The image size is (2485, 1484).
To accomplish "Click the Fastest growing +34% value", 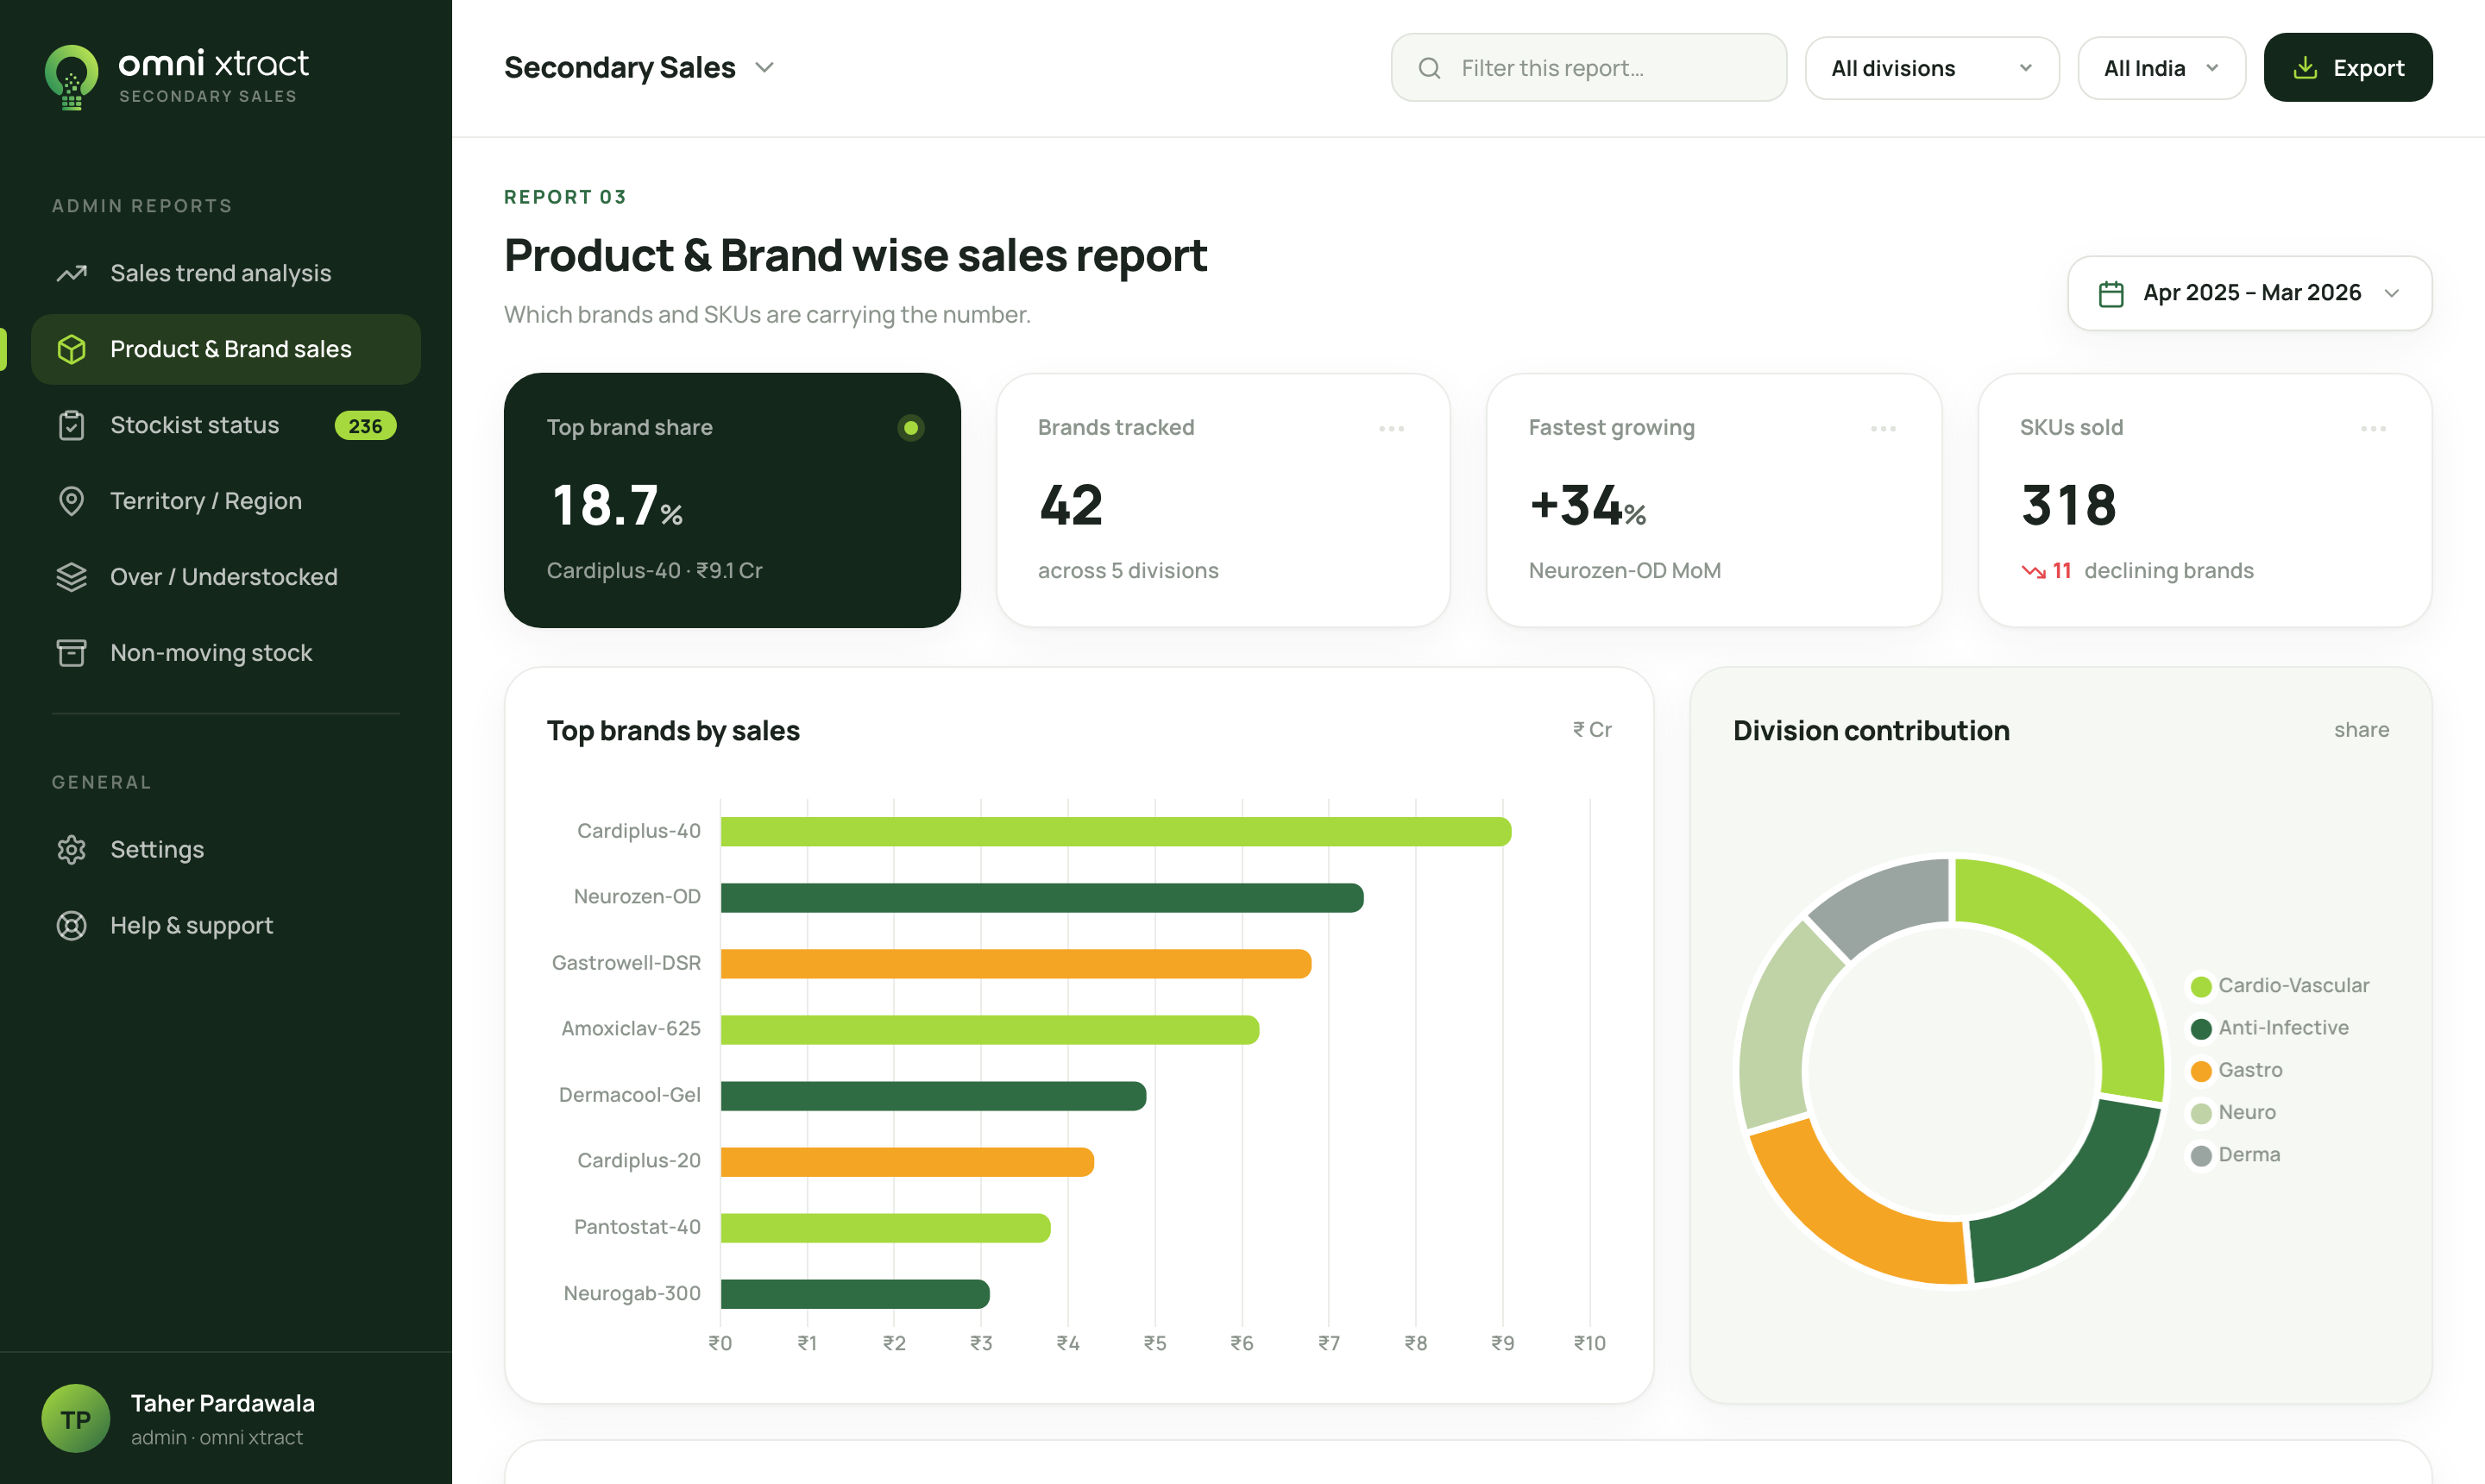I will [x=1588, y=505].
